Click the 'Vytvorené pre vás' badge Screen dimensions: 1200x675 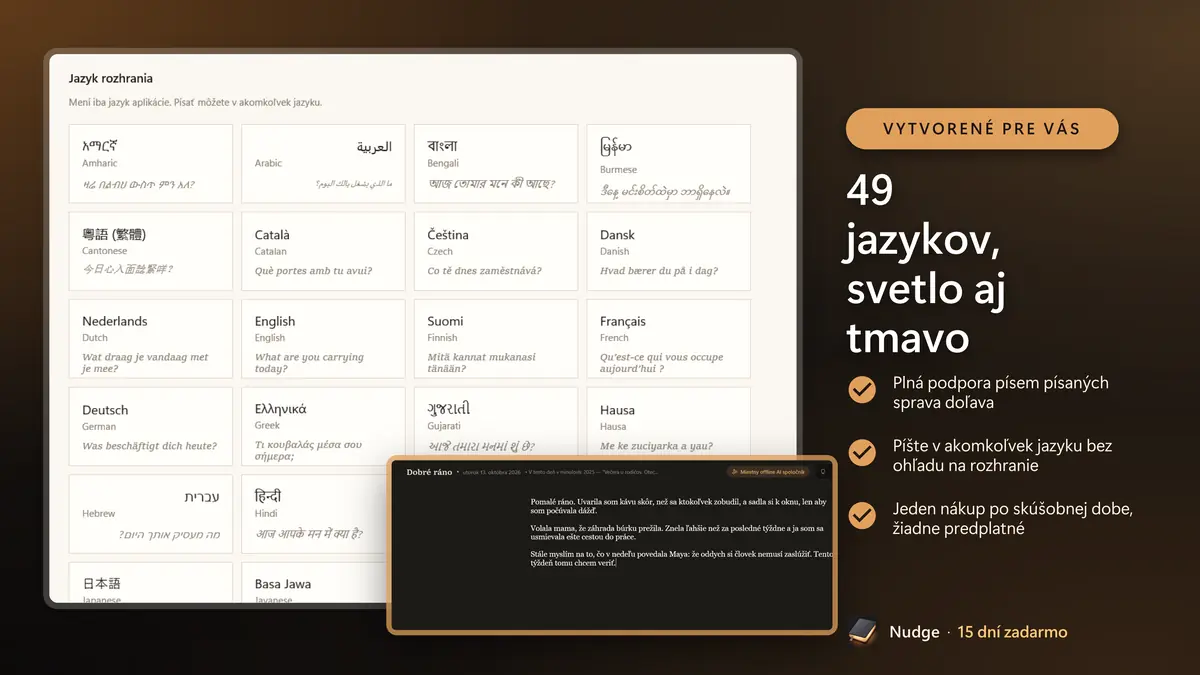click(982, 128)
